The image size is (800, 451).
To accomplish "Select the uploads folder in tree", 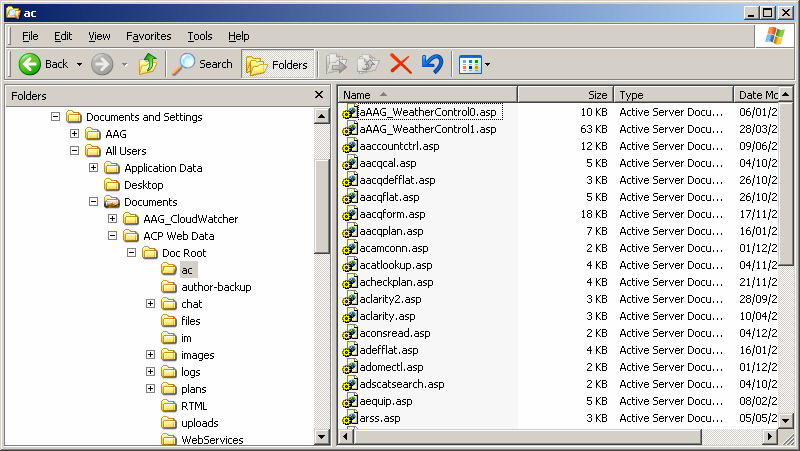I will (x=199, y=423).
